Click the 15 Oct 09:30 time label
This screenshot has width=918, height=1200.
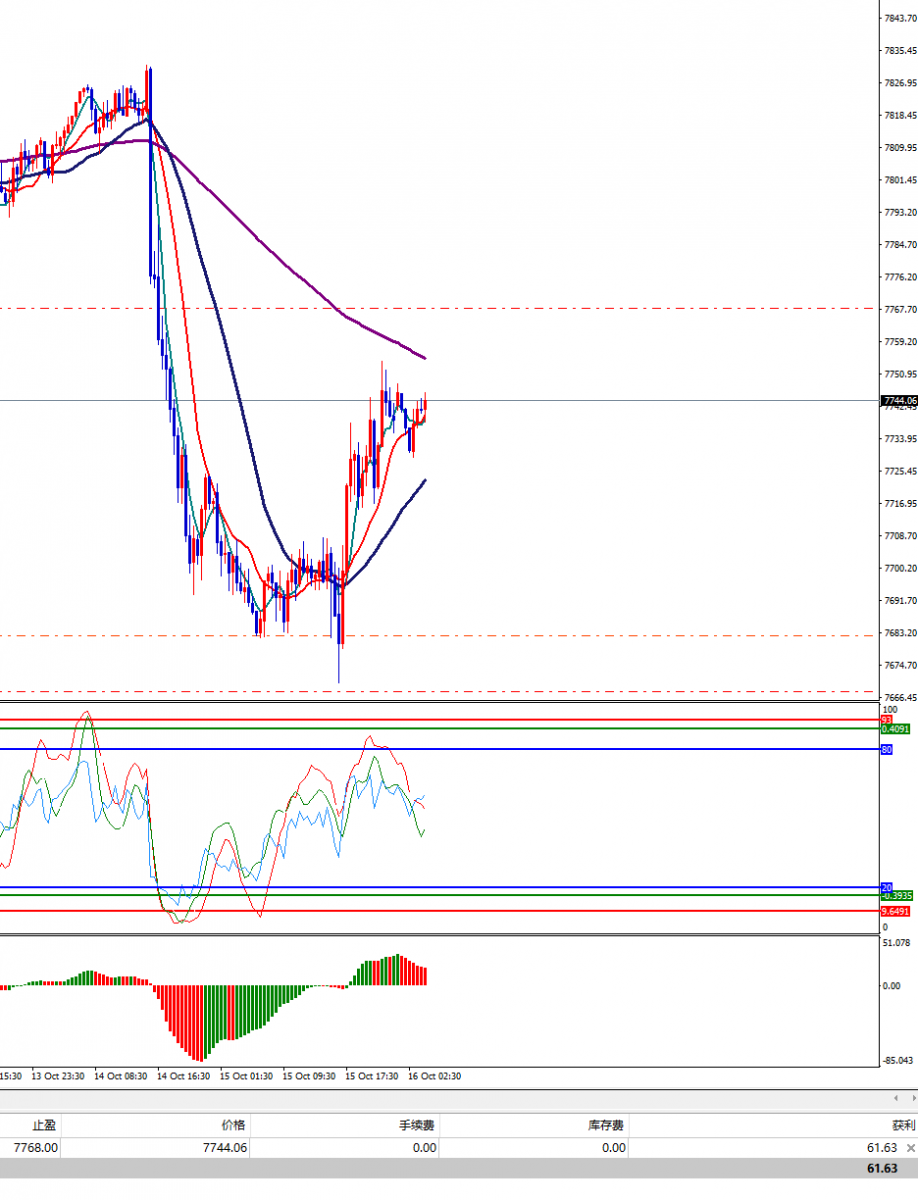click(x=310, y=1076)
